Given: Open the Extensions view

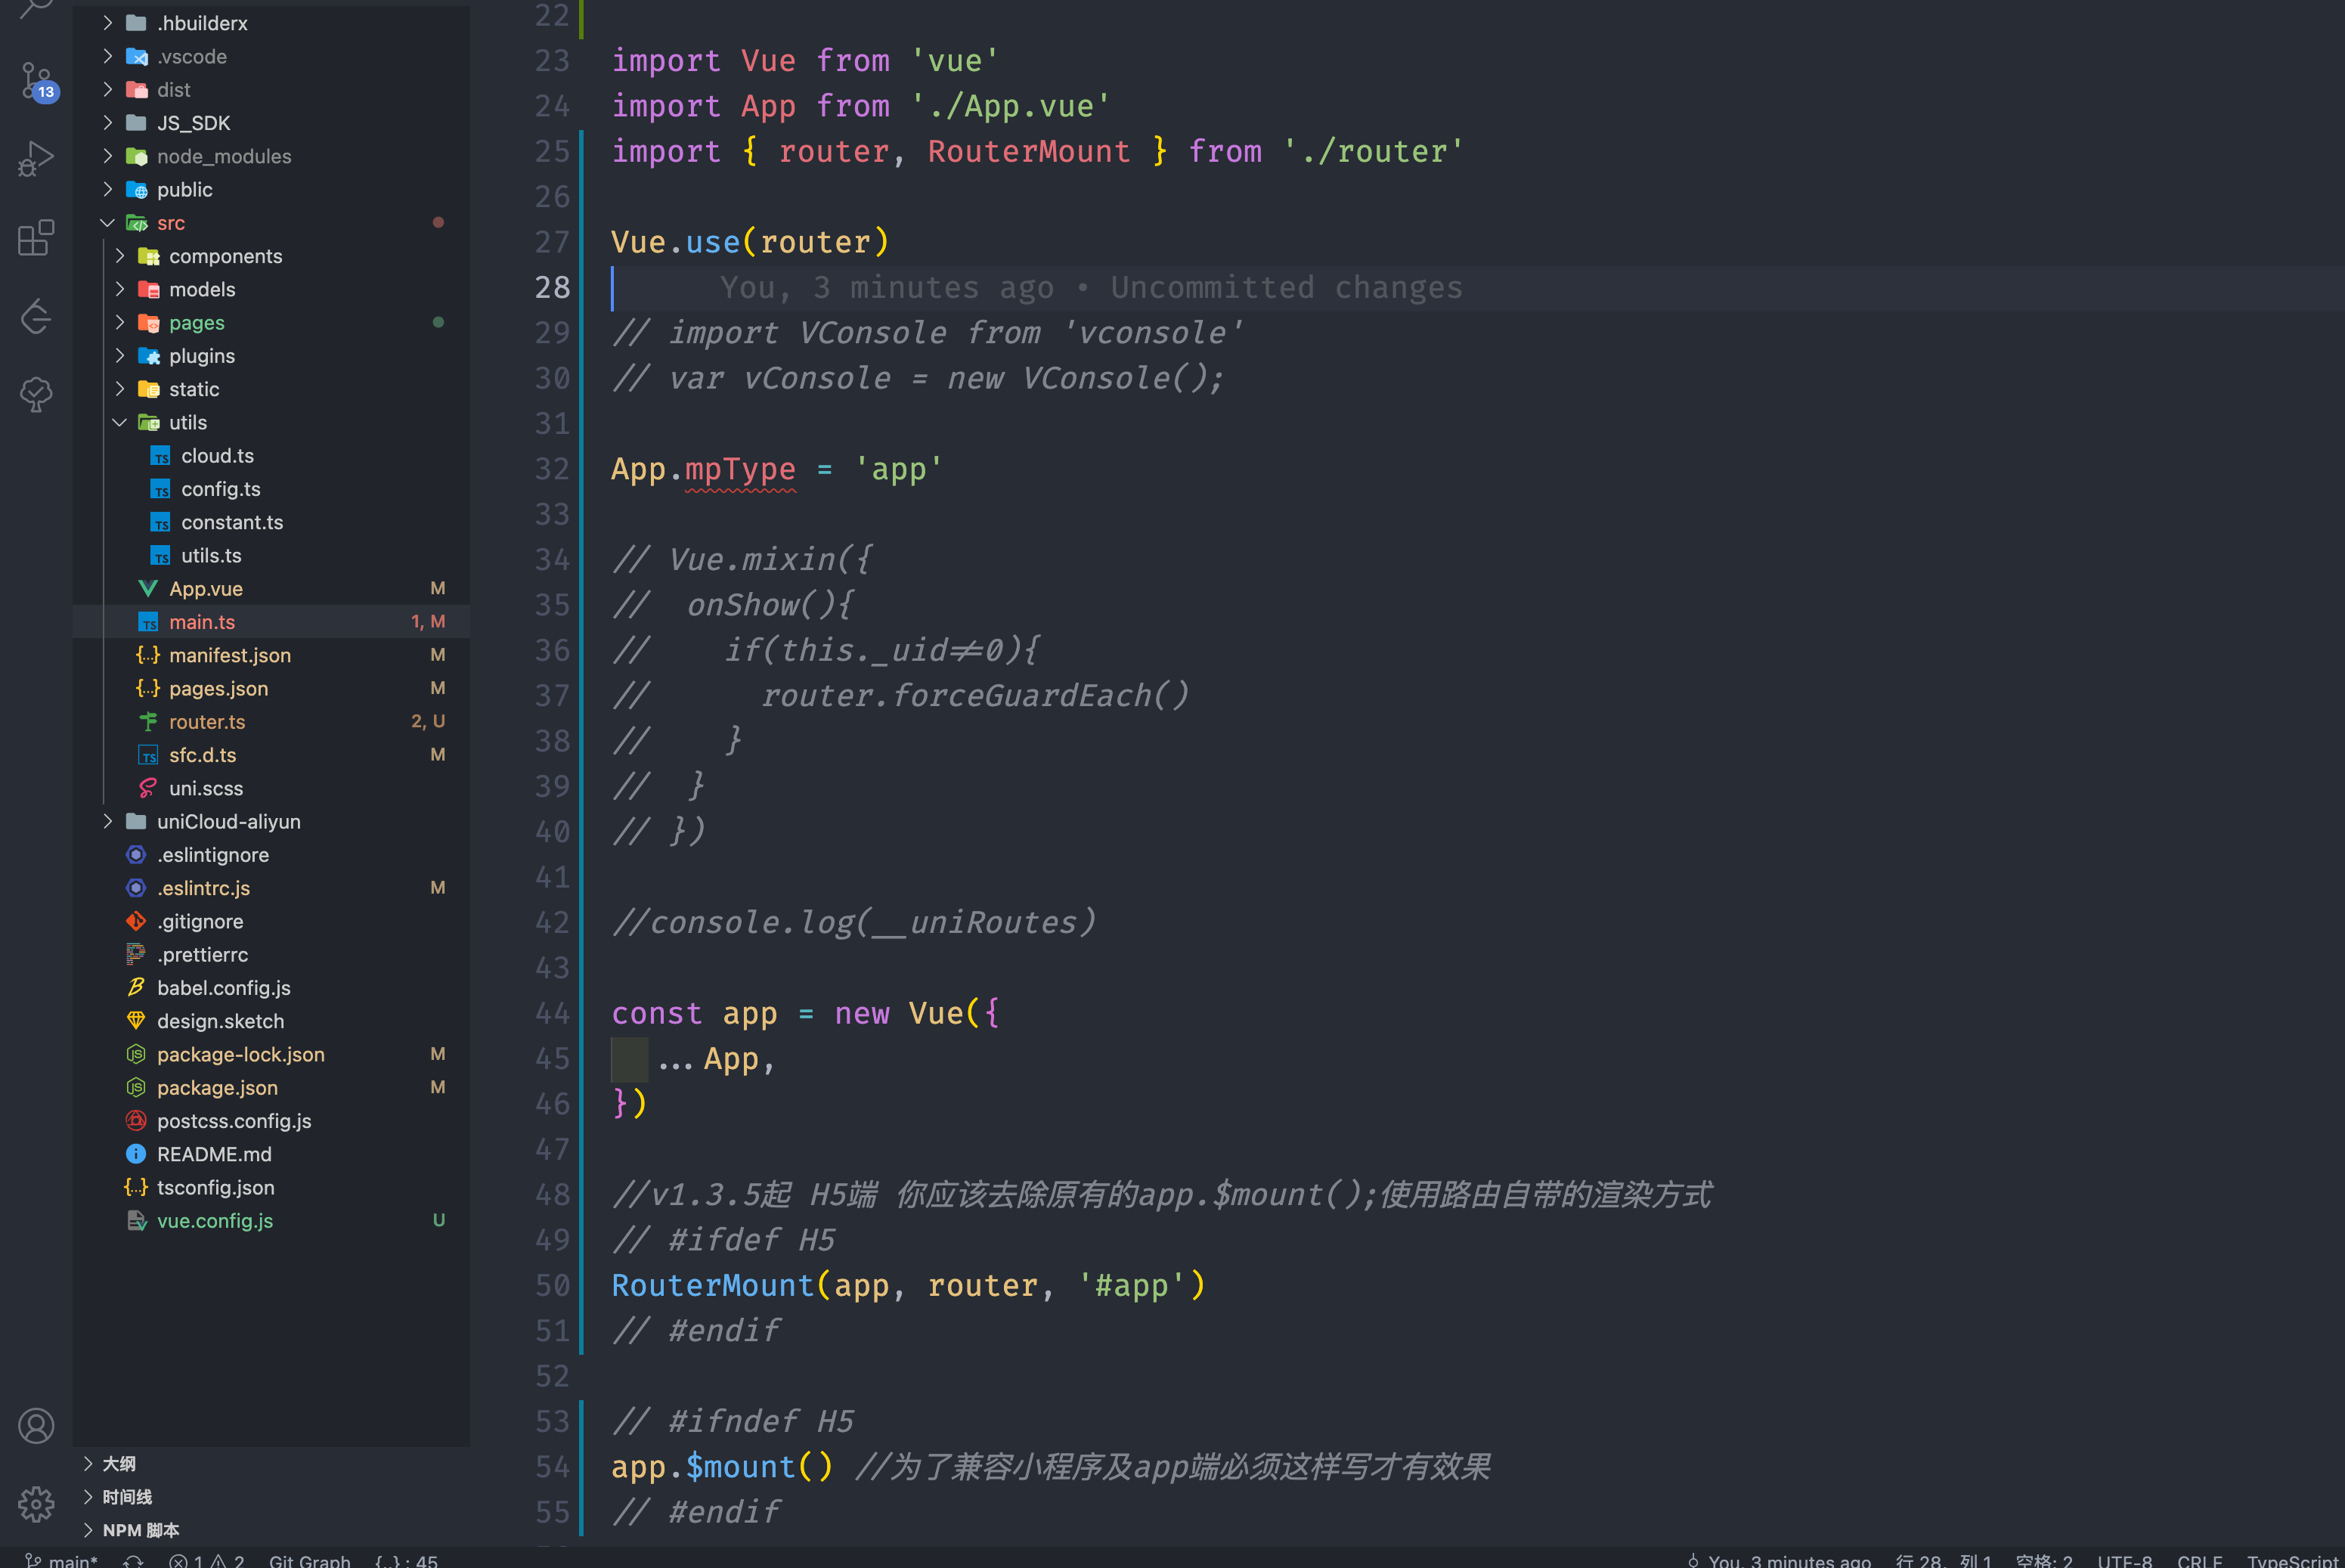Looking at the screenshot, I should click(36, 238).
